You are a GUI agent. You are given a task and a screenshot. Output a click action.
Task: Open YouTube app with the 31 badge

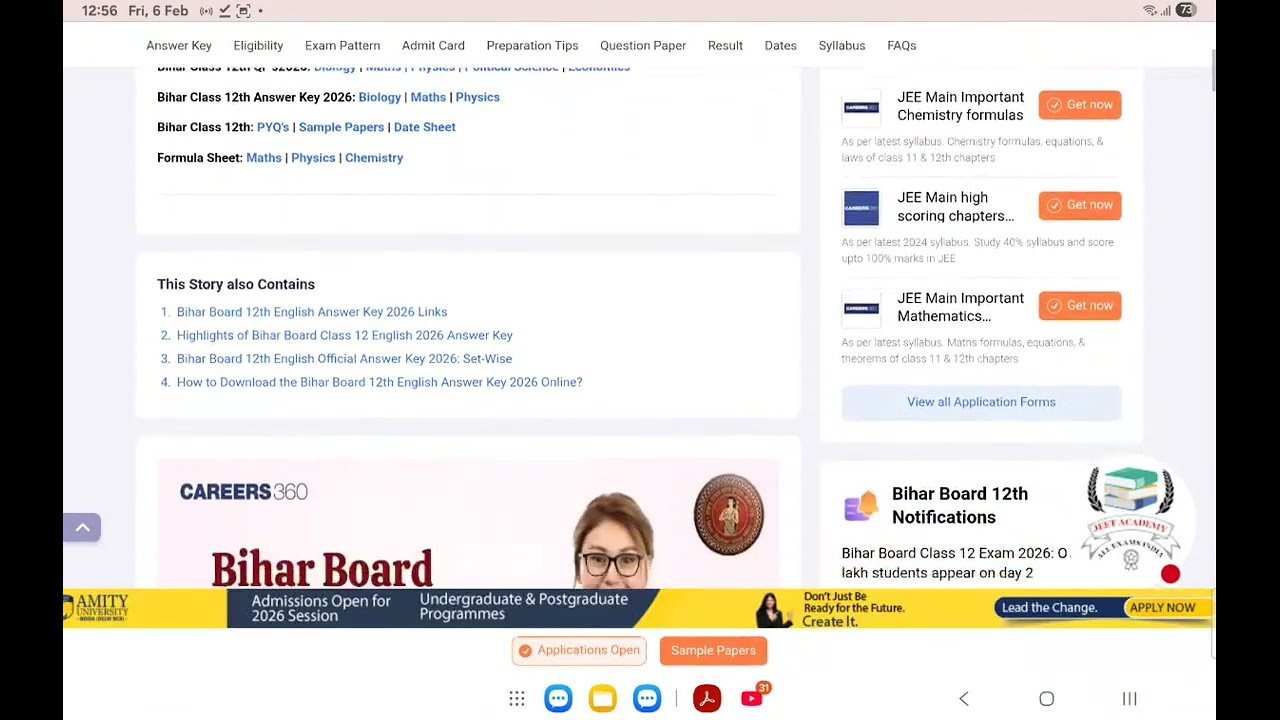(753, 698)
